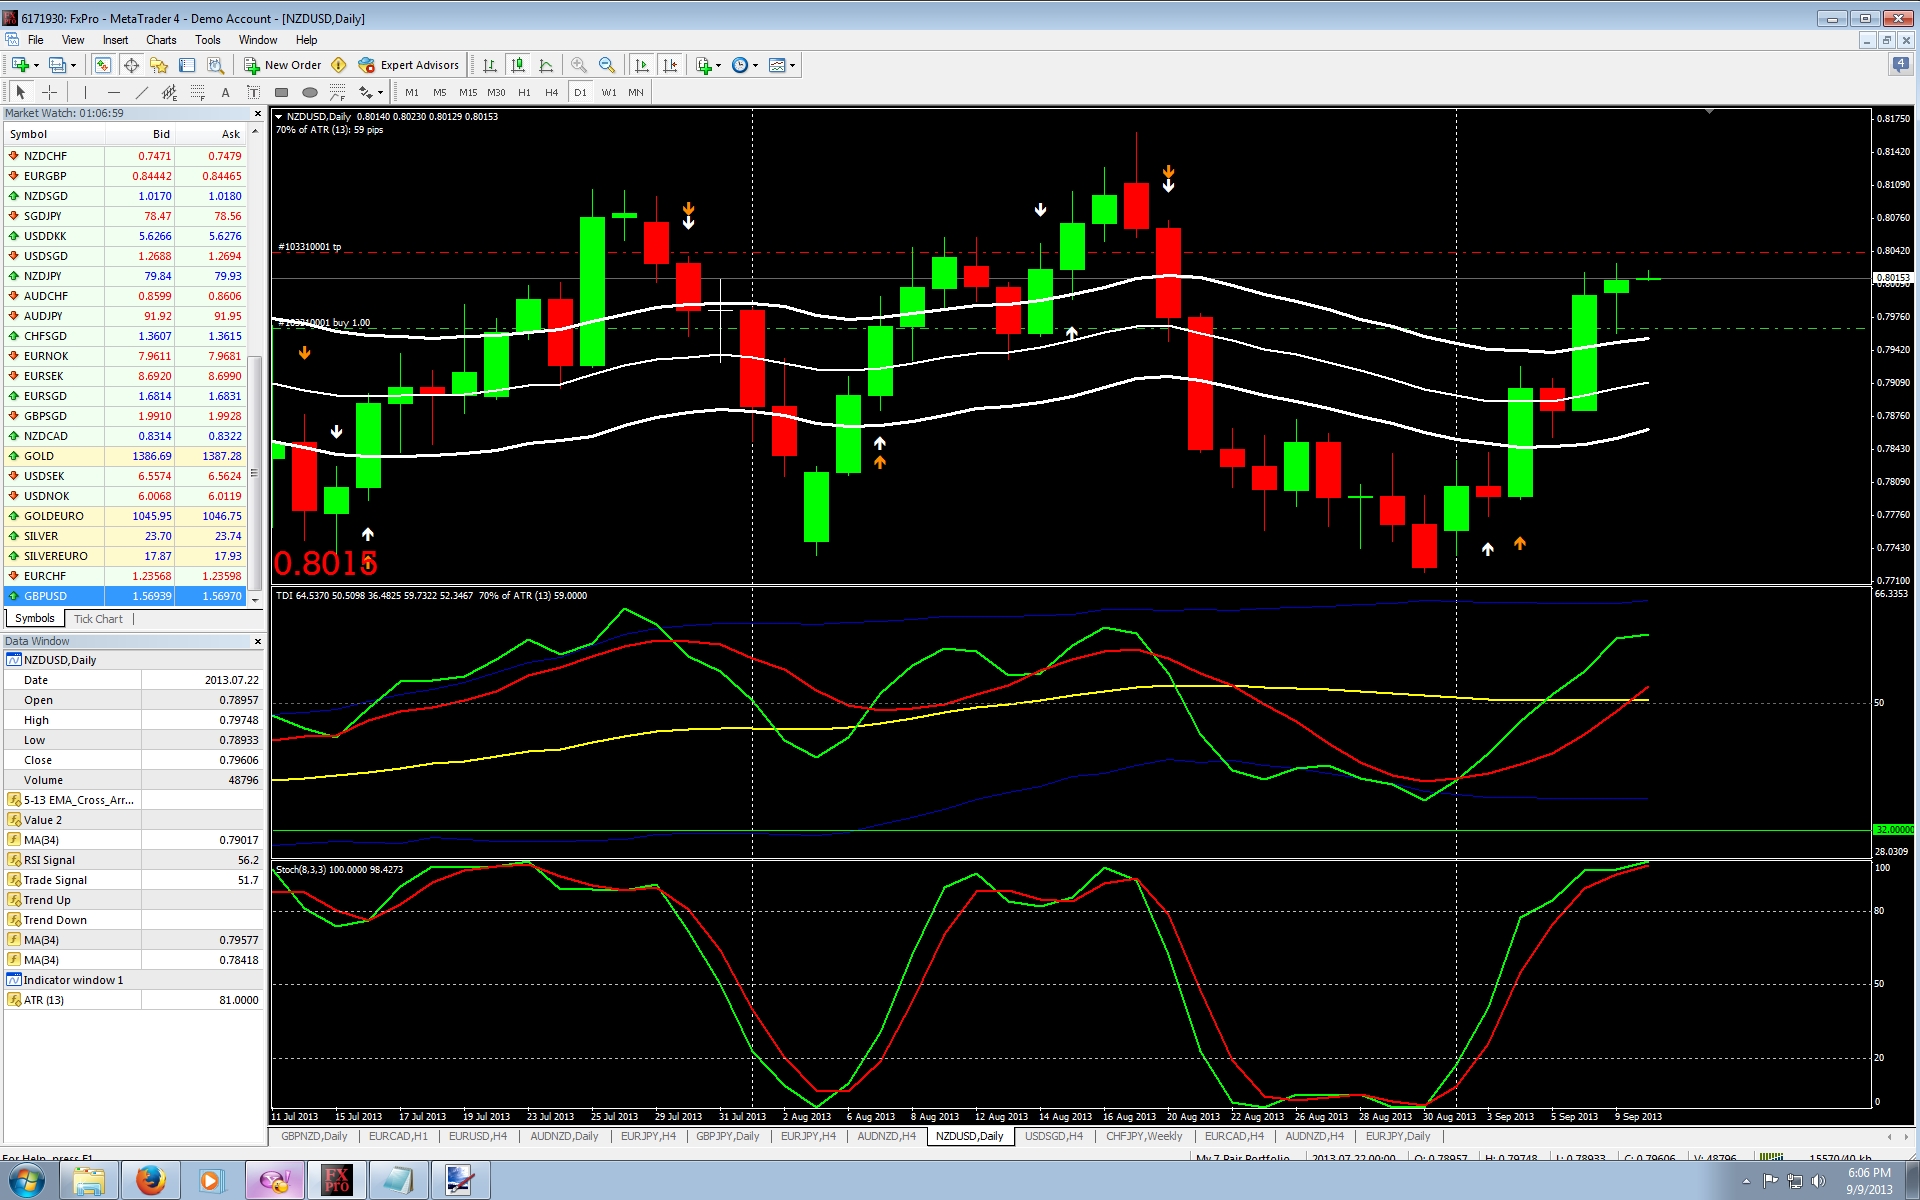Viewport: 1920px width, 1200px height.
Task: Expand the New Chart dropdown arrow
Action: click(36, 65)
